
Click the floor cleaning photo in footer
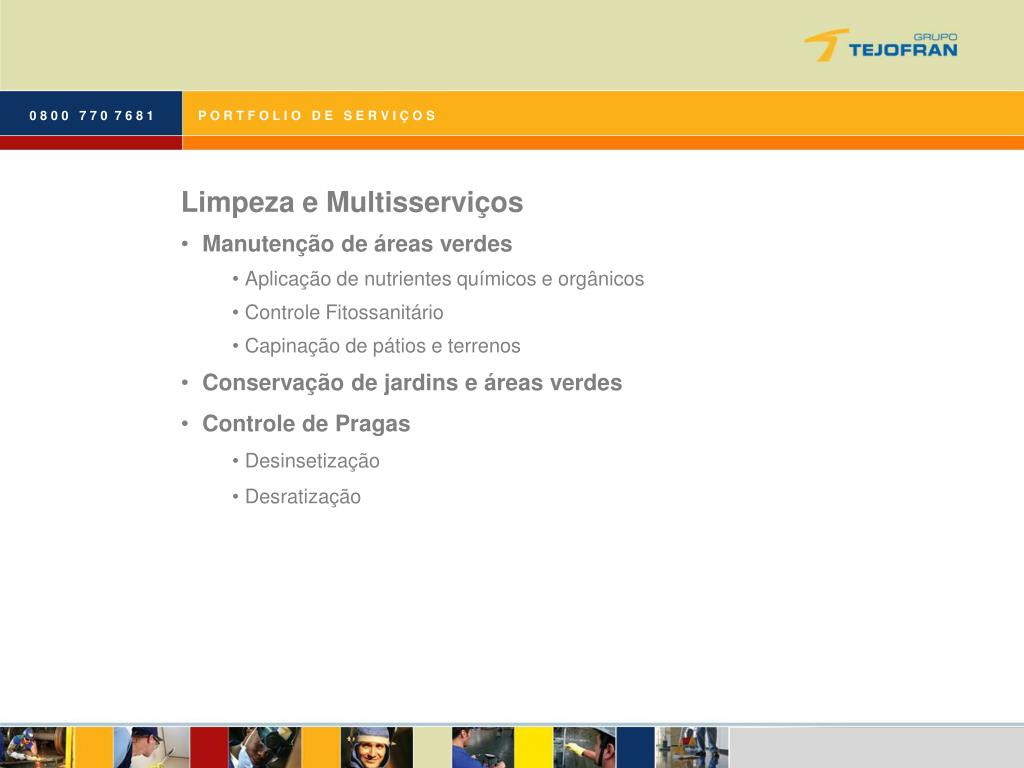pyautogui.click(x=692, y=747)
